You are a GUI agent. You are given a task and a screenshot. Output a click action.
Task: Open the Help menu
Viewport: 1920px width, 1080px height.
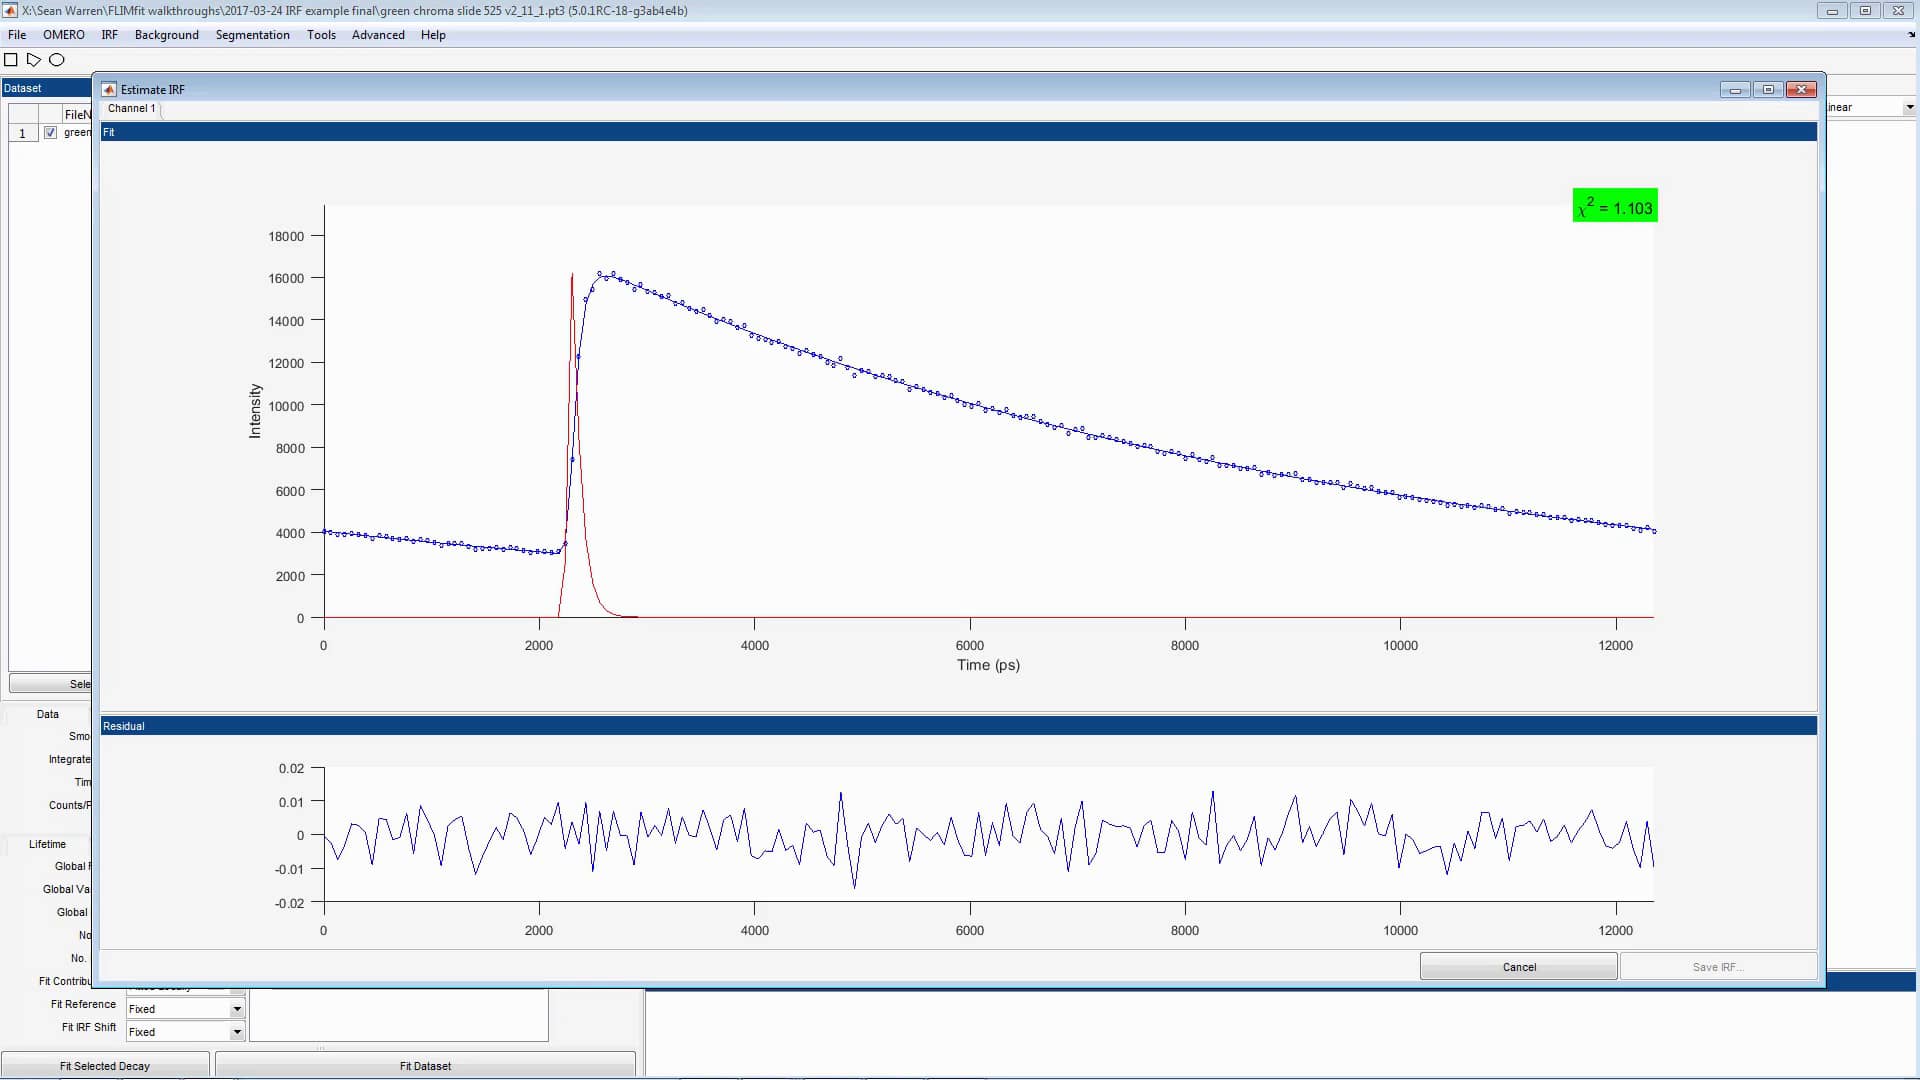coord(433,34)
